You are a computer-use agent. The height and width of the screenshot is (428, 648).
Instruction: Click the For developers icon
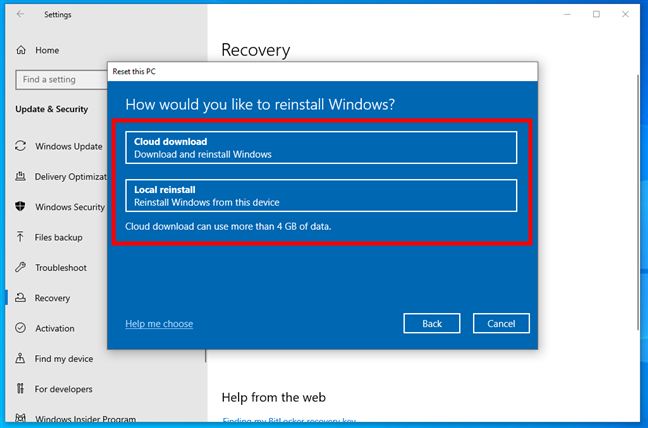[20, 388]
